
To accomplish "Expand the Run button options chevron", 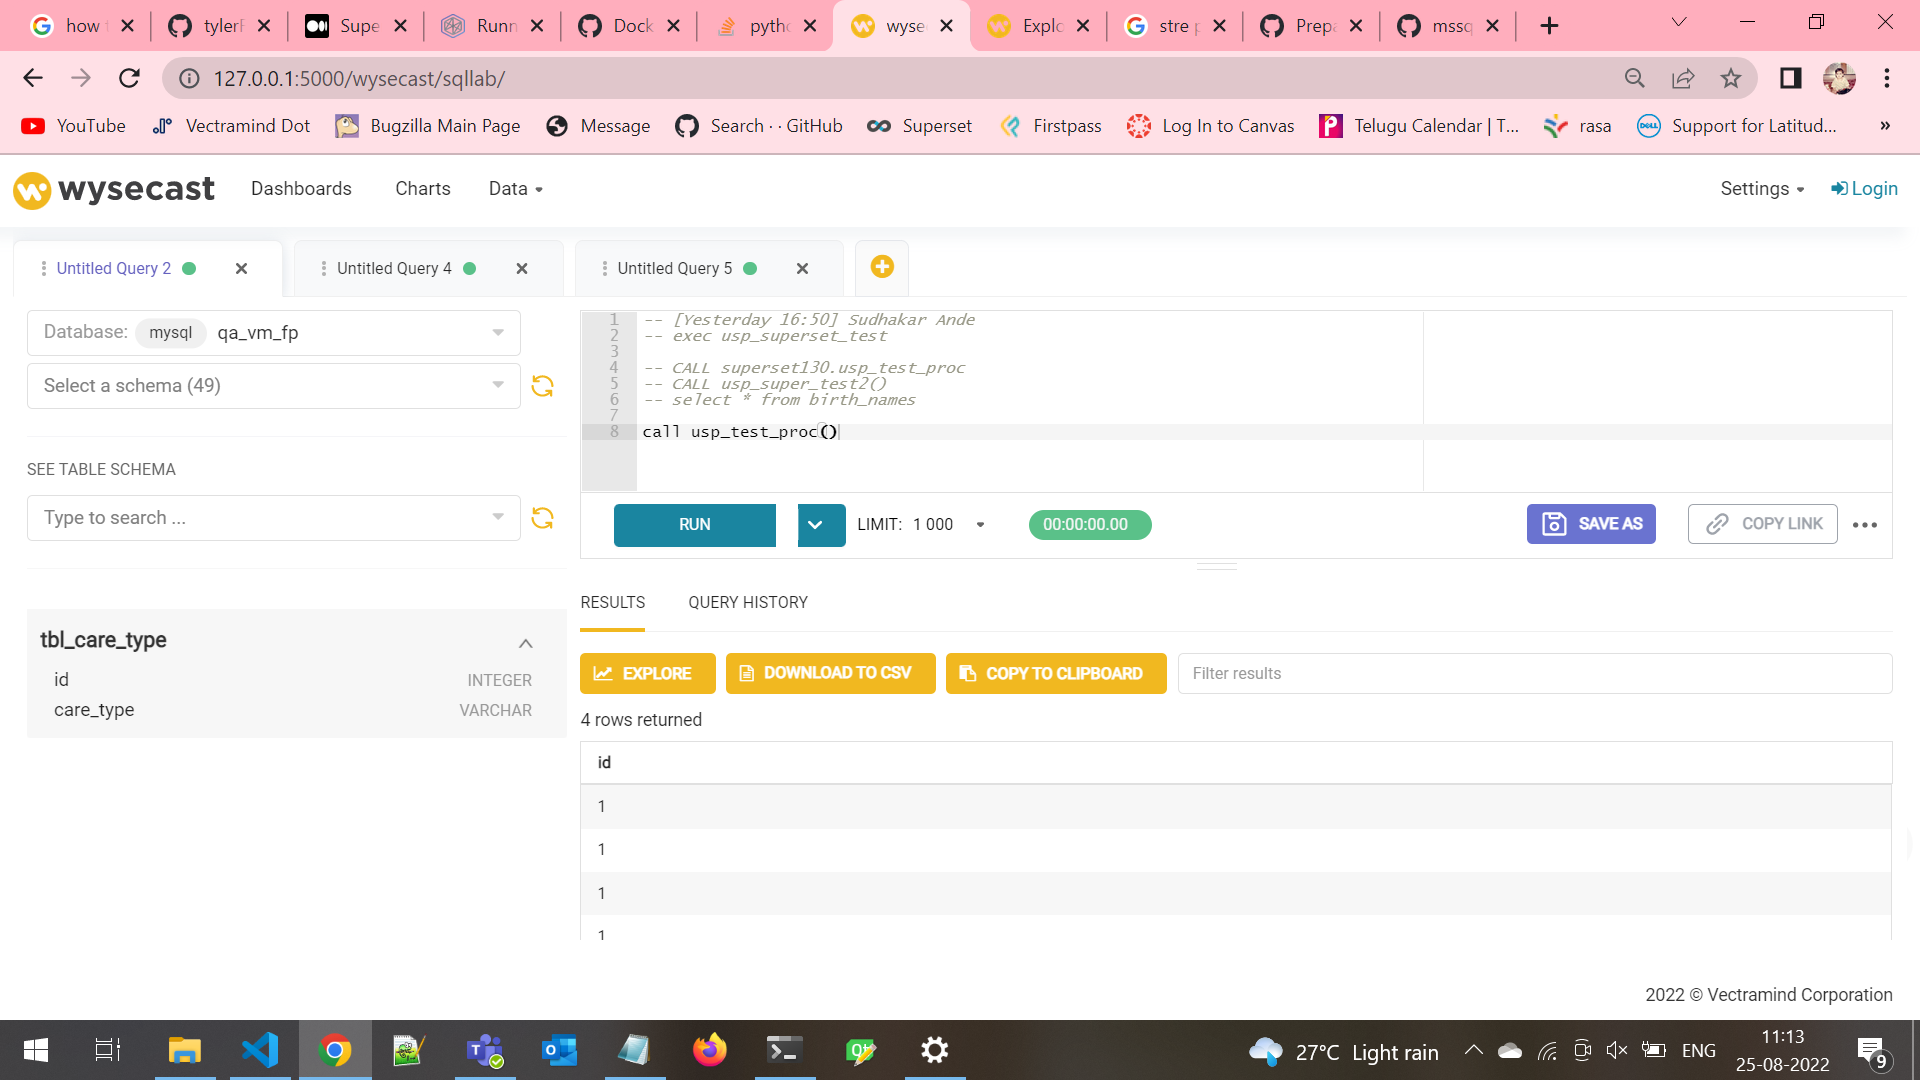I will point(820,525).
